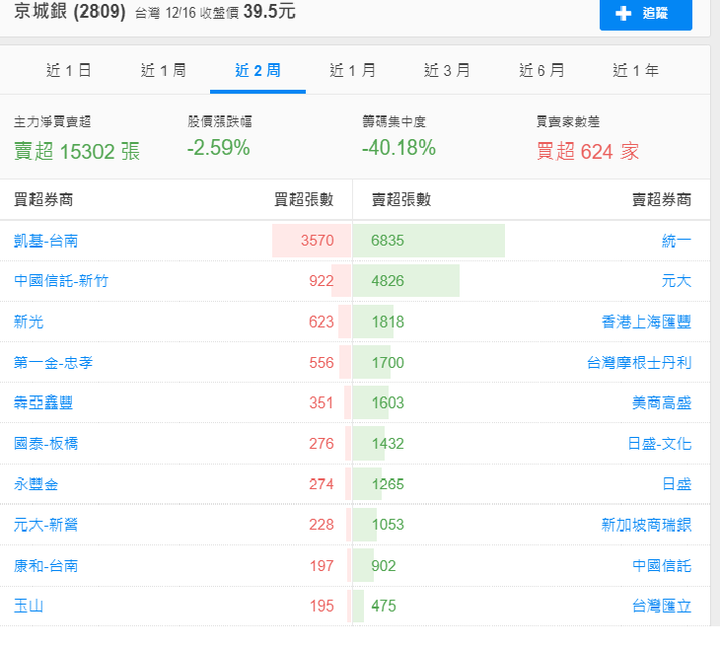Click the 4826 sell volume value
Screen dimensions: 720x647
tap(388, 281)
